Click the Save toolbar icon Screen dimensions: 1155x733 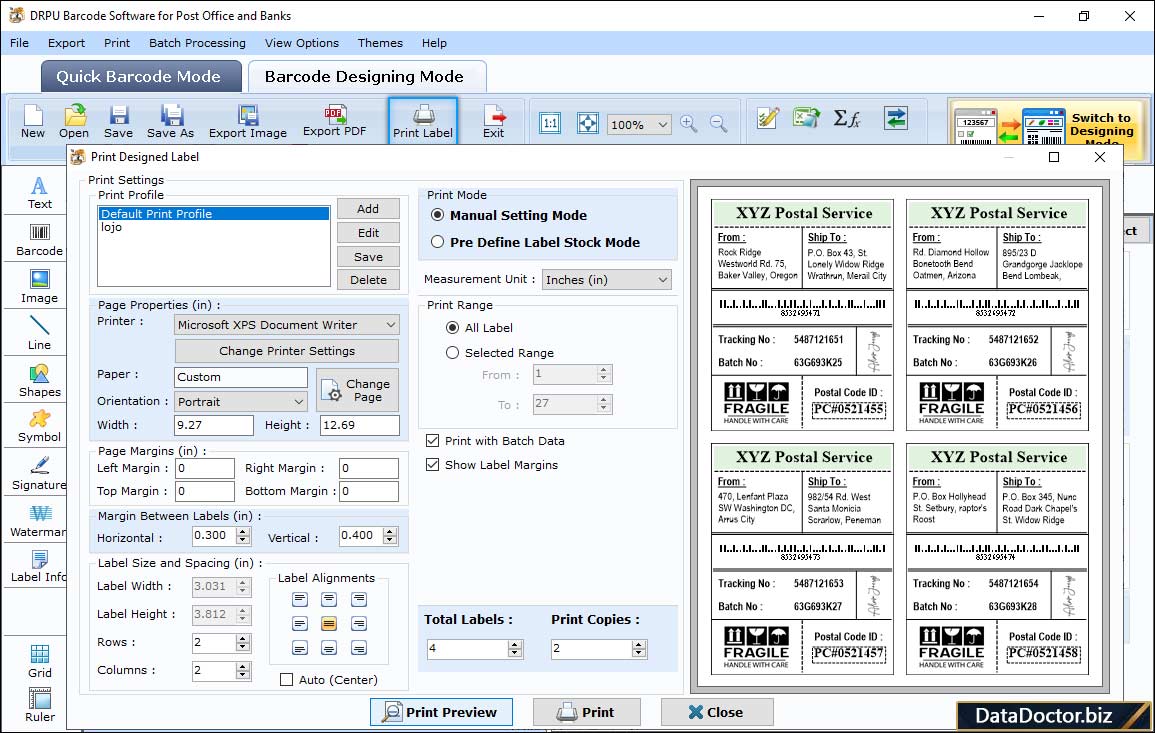[118, 122]
